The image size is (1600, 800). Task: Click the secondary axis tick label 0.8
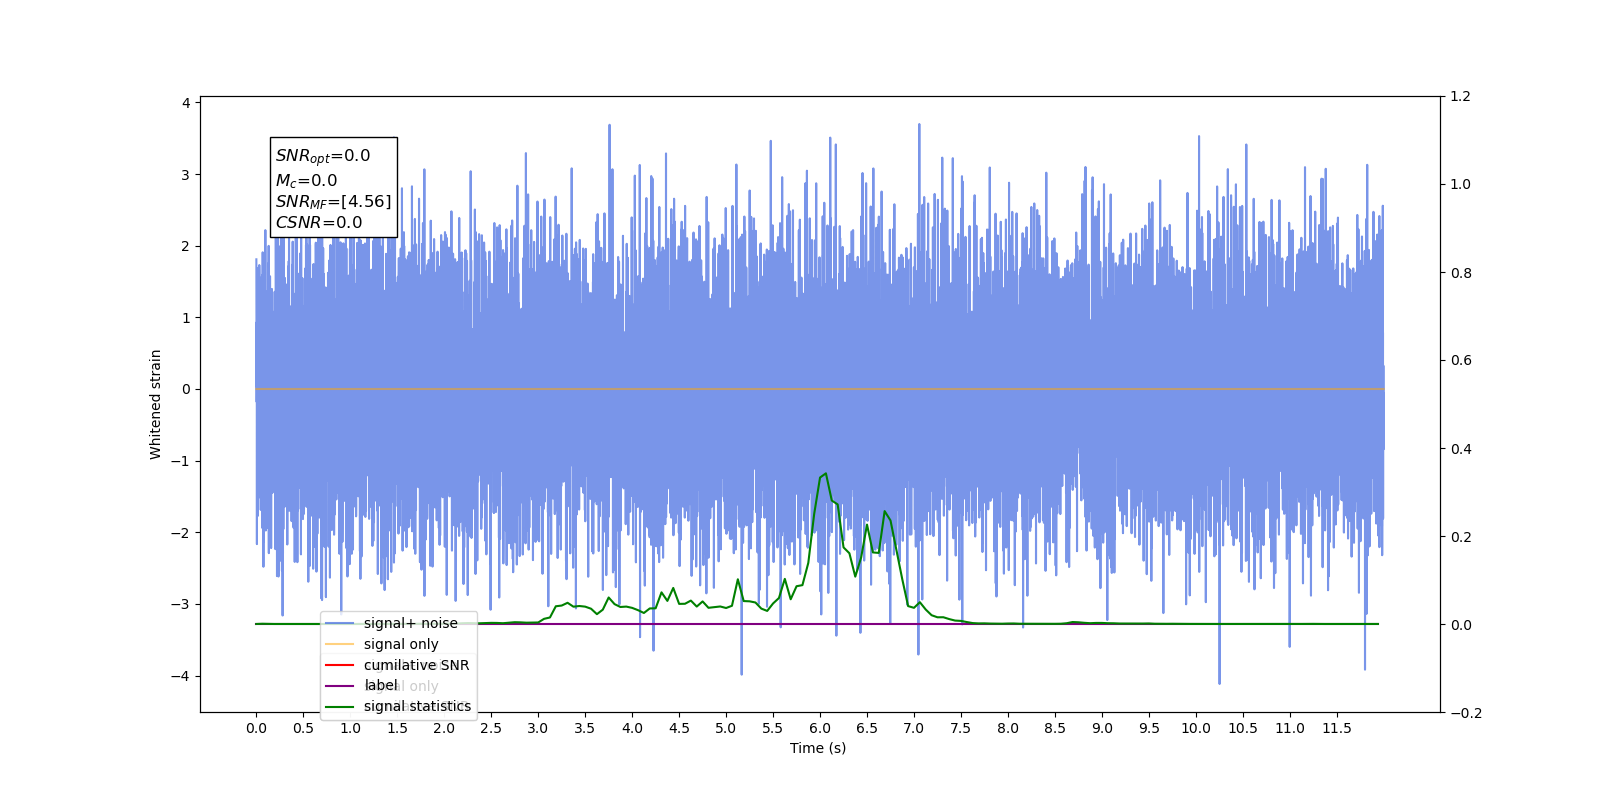1461,273
